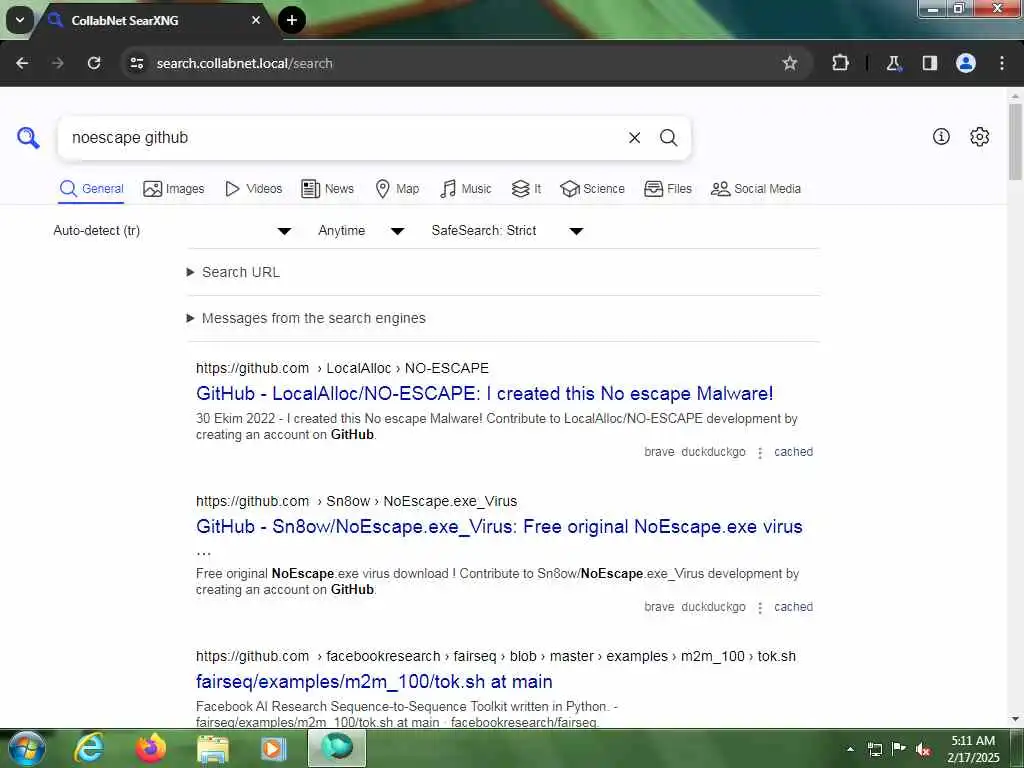Toggle the browser side panel icon

(930, 63)
